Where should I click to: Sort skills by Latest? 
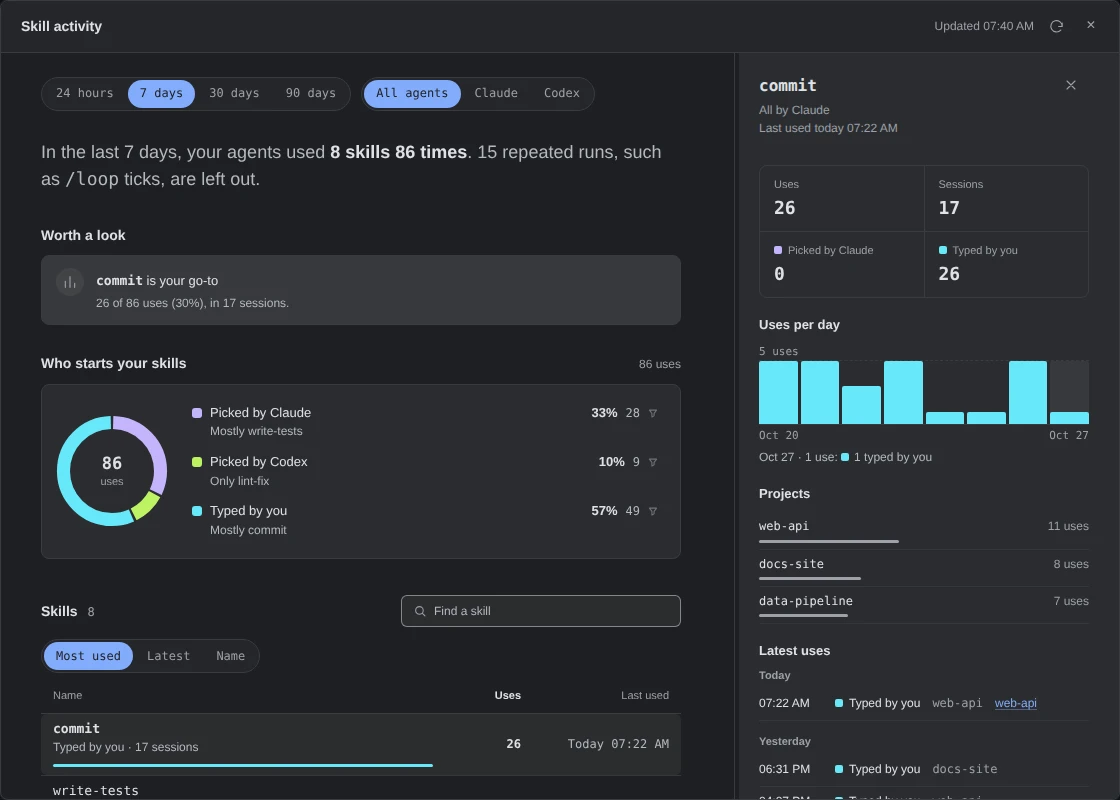point(169,656)
